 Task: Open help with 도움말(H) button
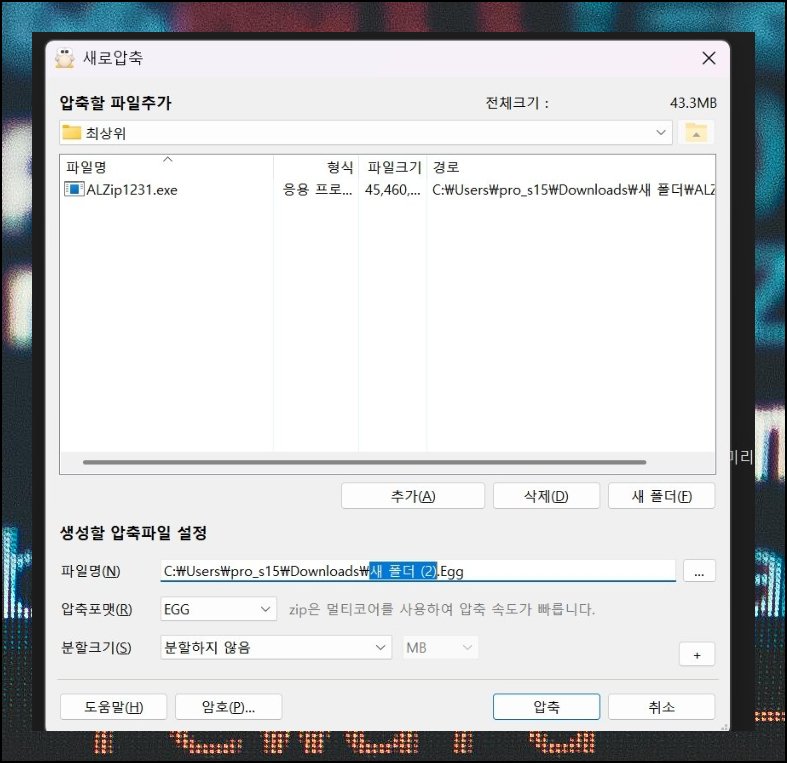coord(113,707)
